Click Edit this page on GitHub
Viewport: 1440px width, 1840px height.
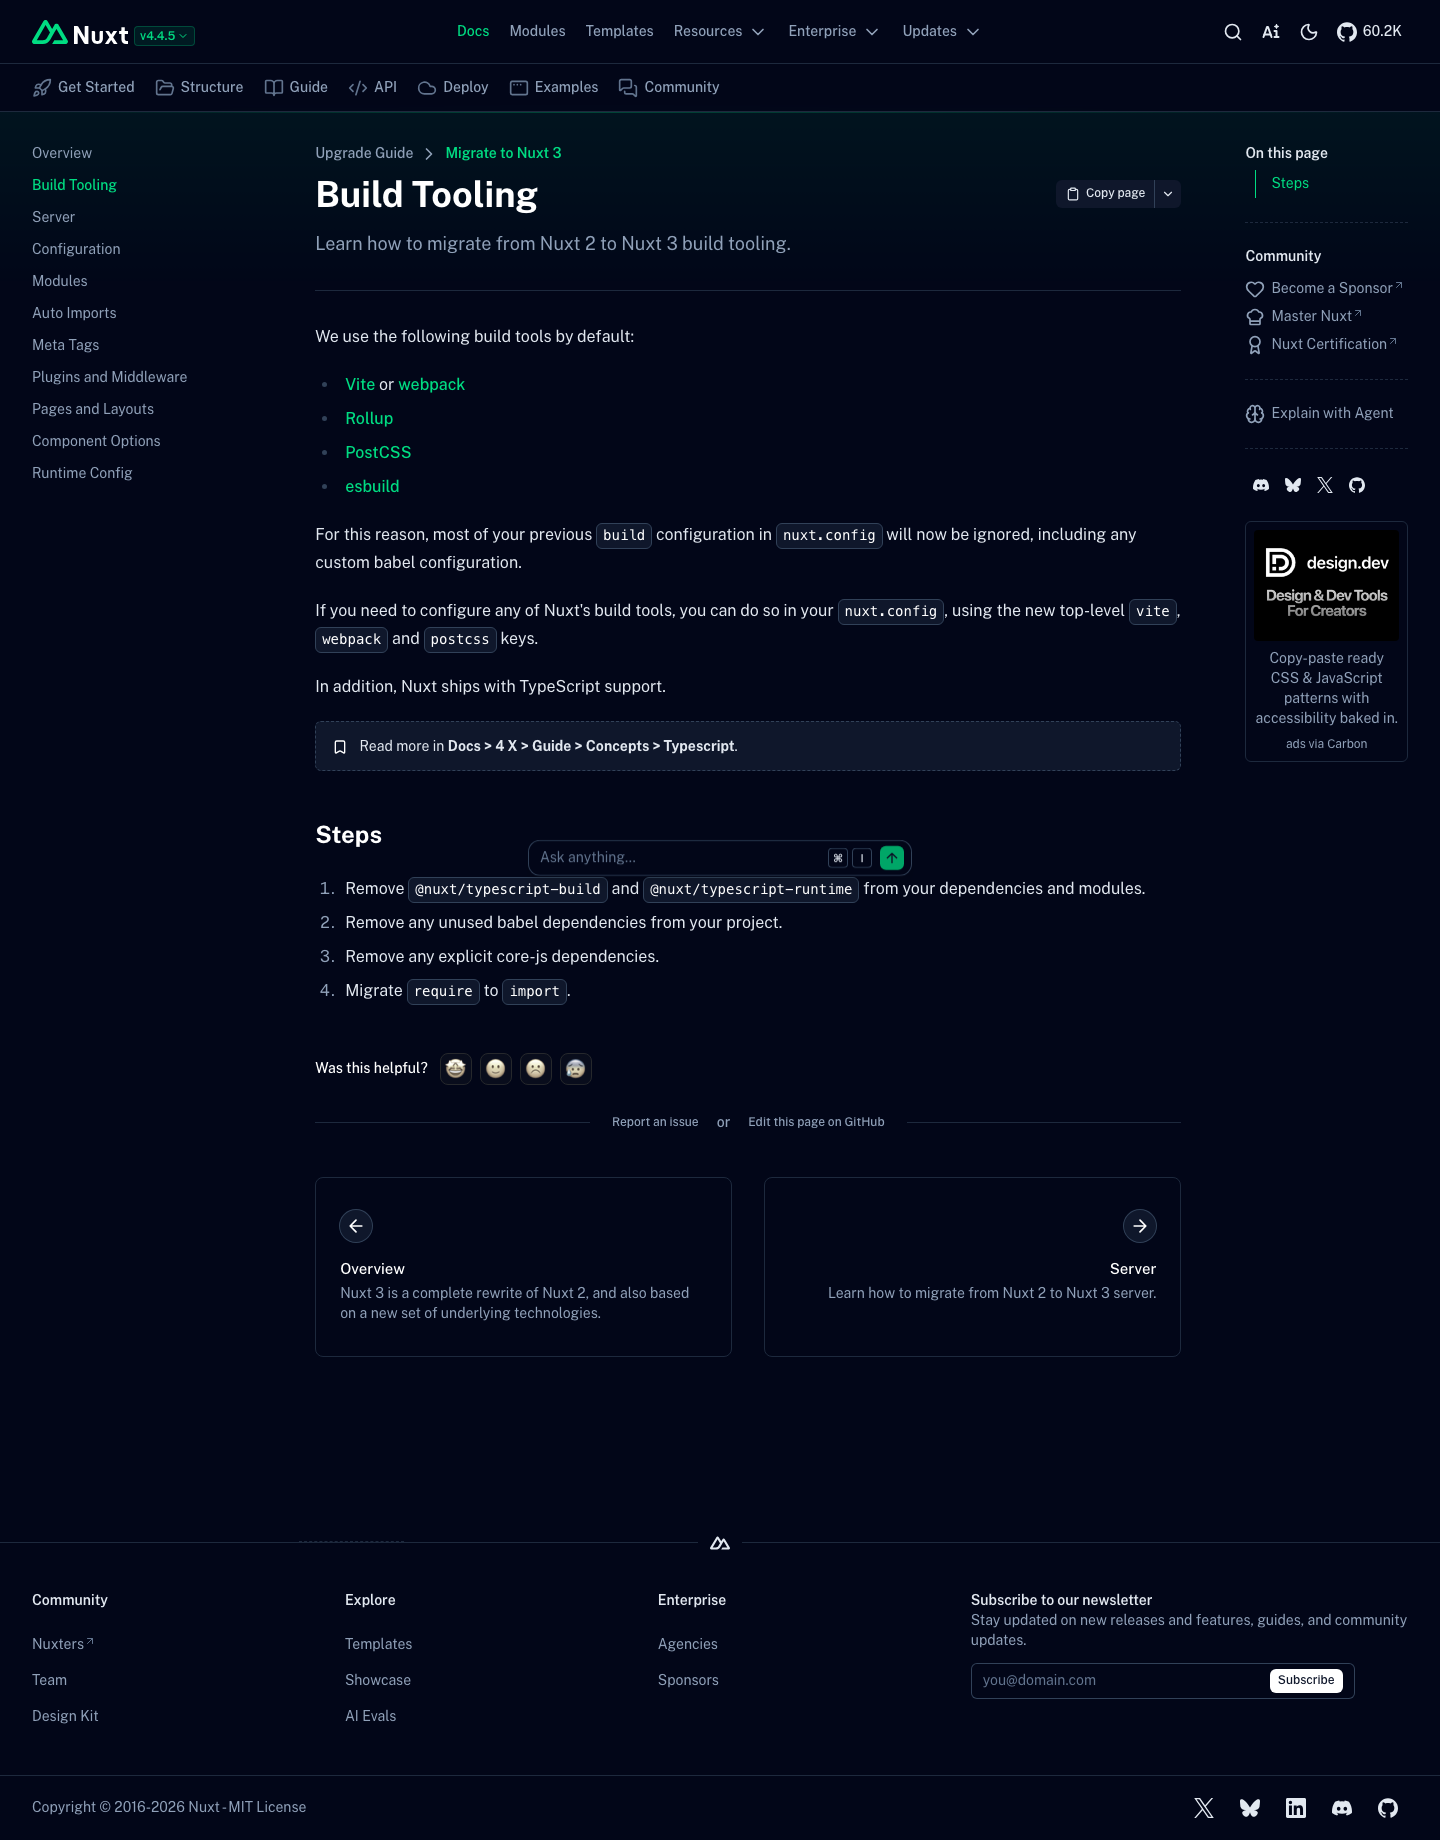click(x=816, y=1122)
